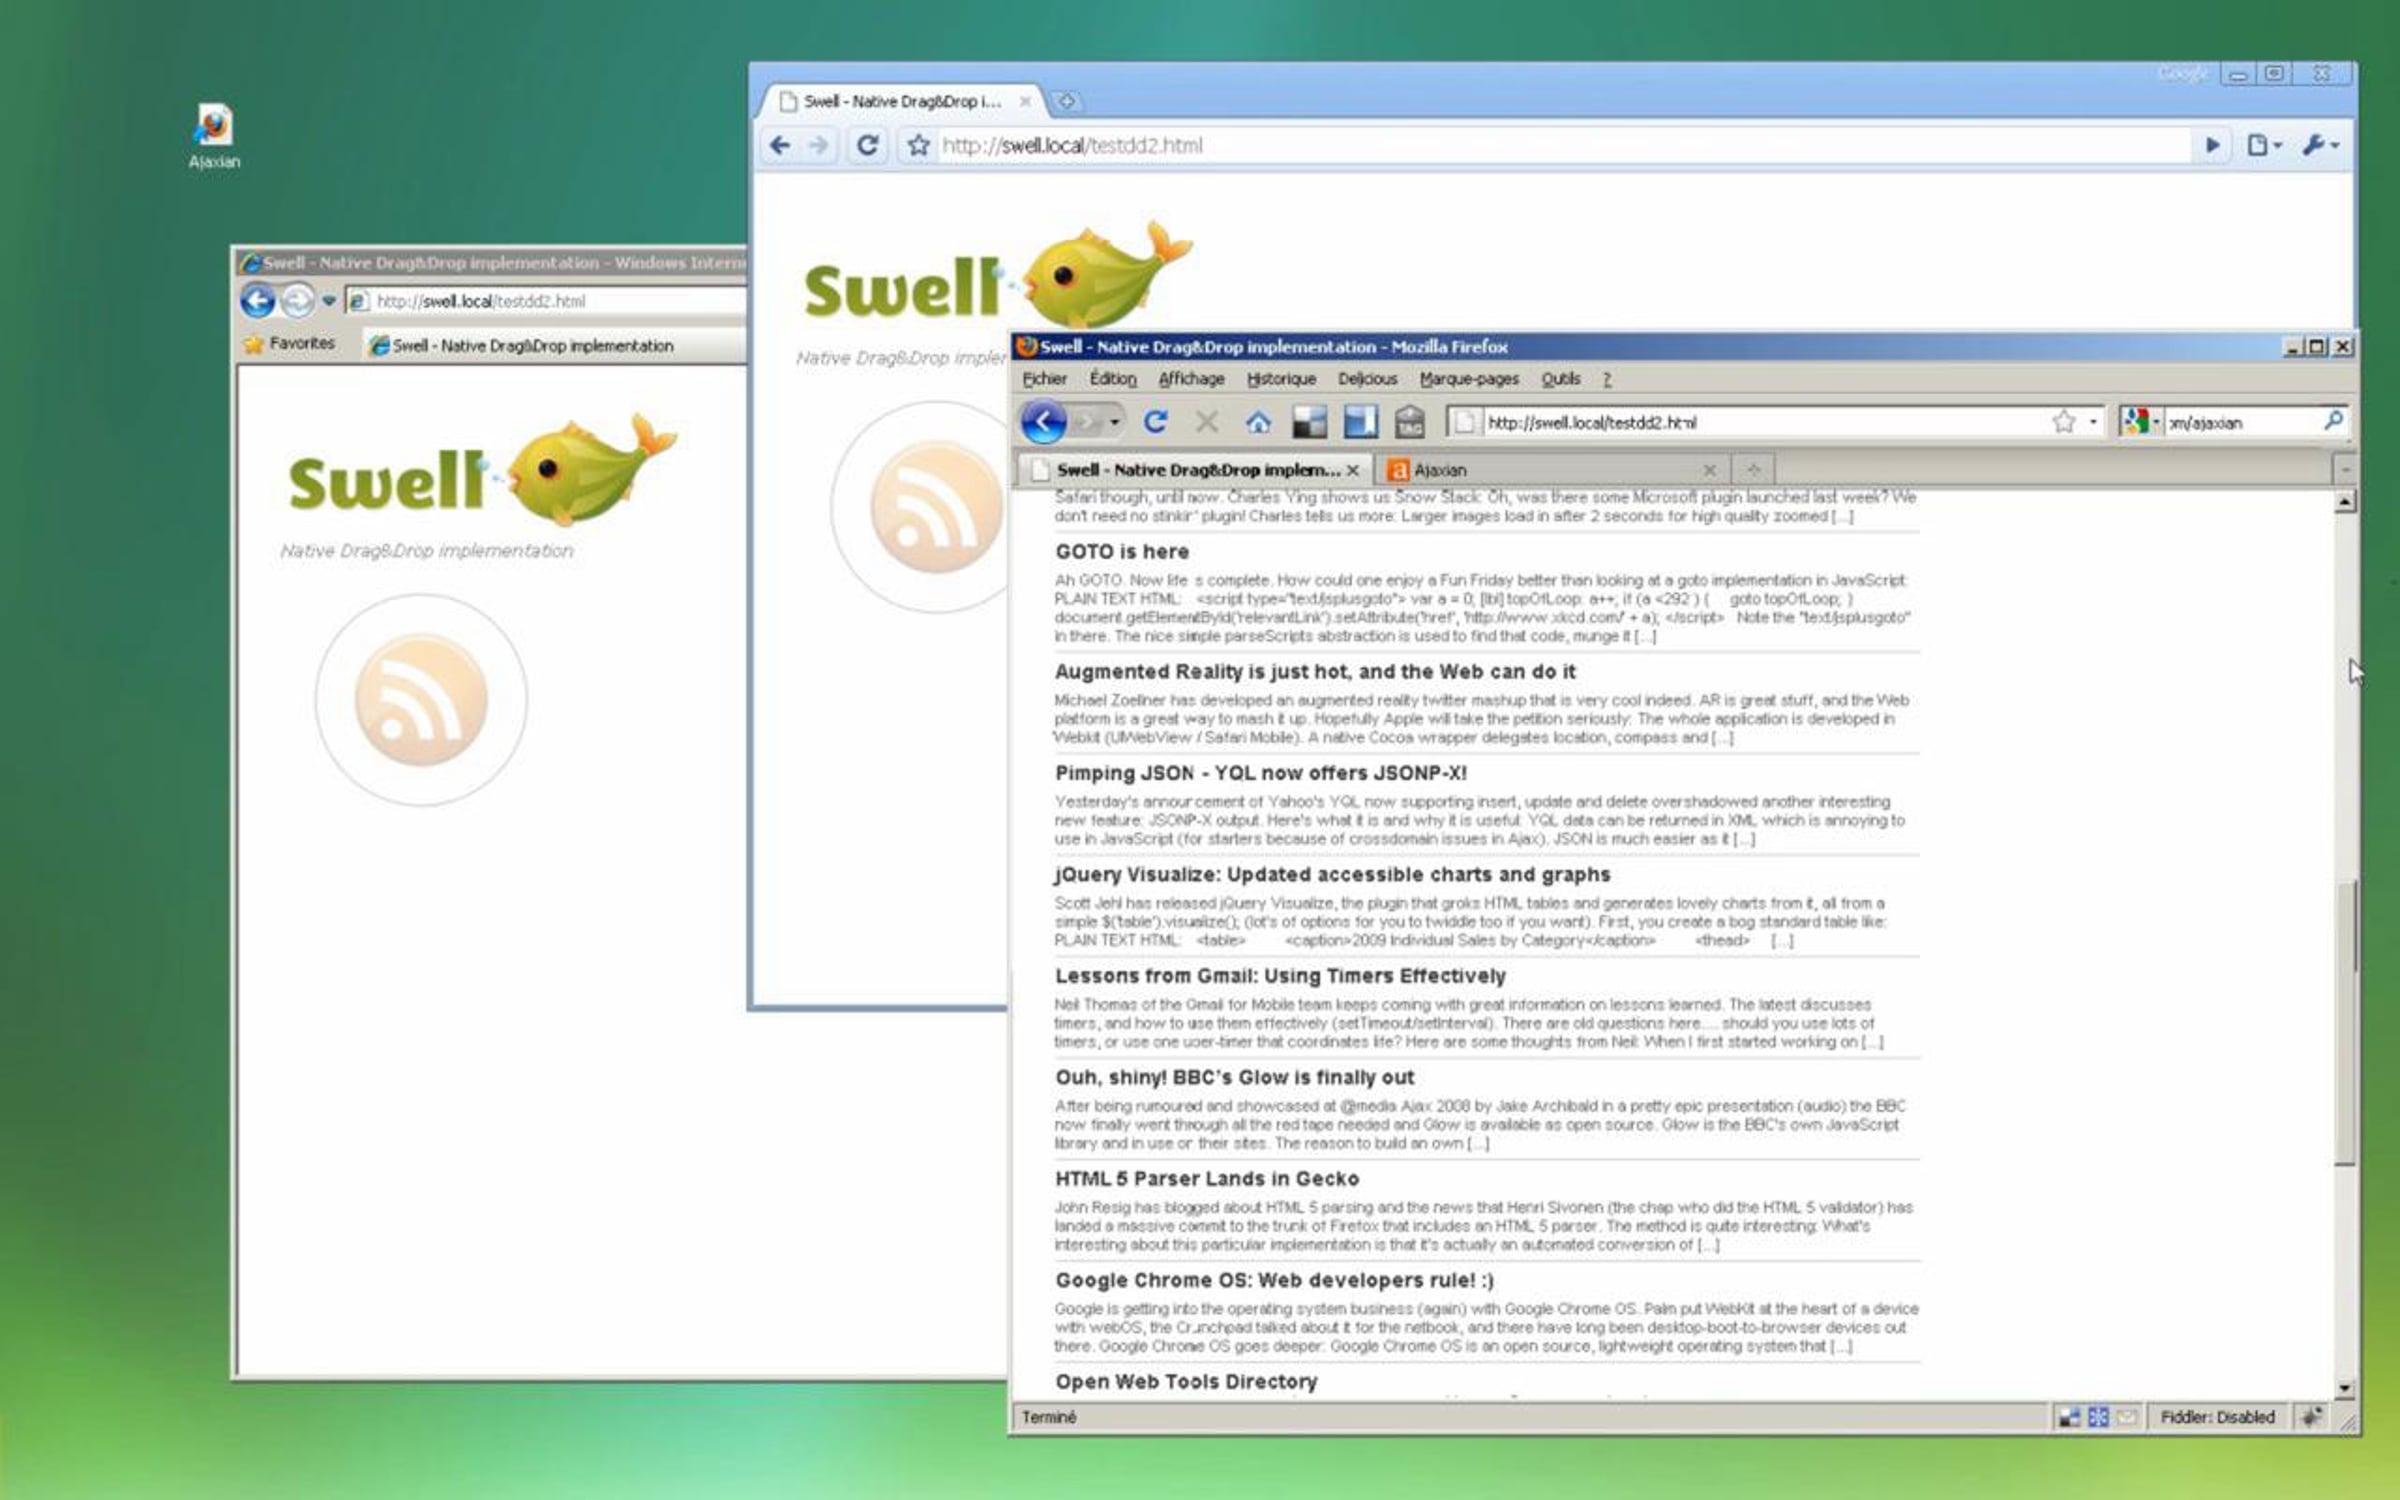Open the Affichage menu in Firefox
Viewport: 2400px width, 1500px height.
(x=1191, y=379)
